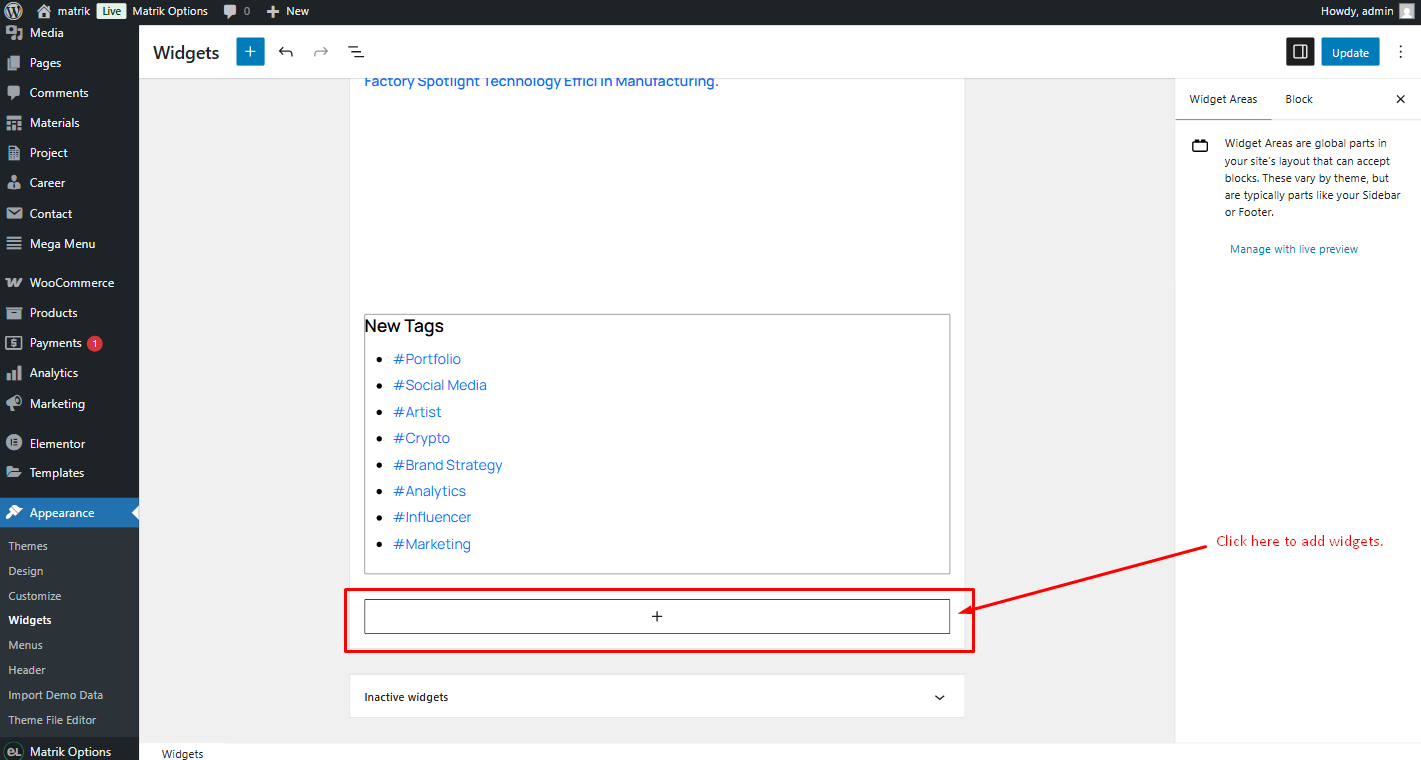Open Templates in the admin sidebar
The image size is (1421, 760).
pos(69,473)
